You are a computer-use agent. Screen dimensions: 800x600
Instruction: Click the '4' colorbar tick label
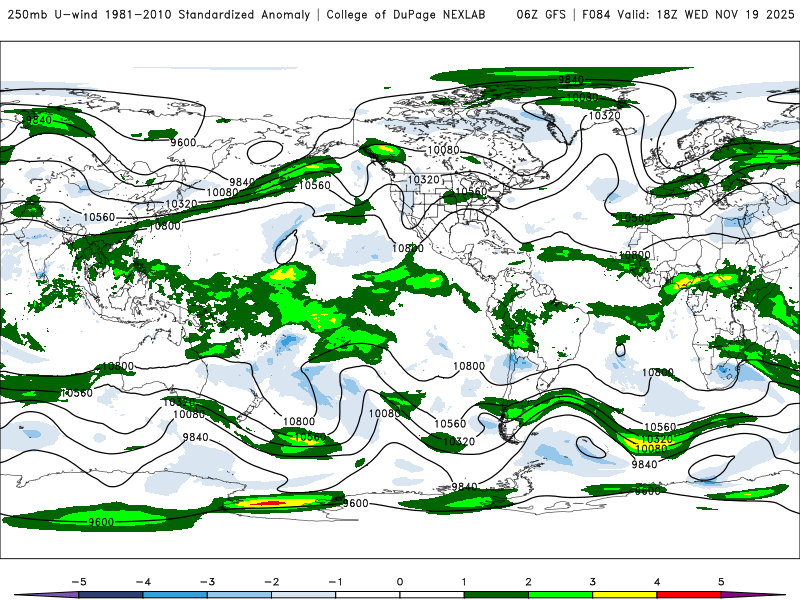657,582
